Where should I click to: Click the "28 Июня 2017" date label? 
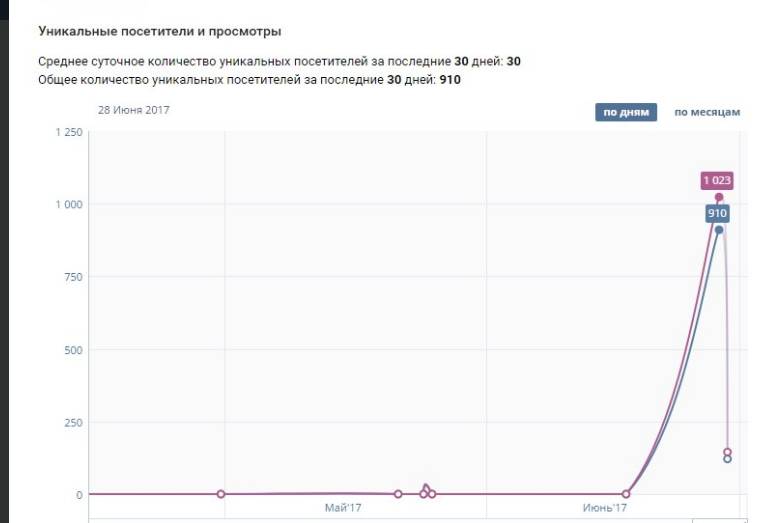pyautogui.click(x=133, y=110)
